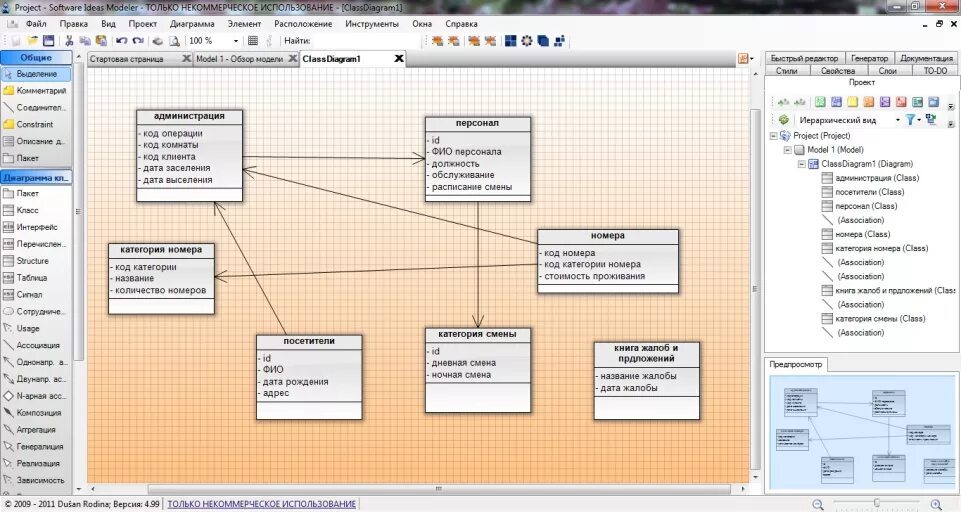
Task: Click the green refresh icon in Project panel
Action: [783, 120]
